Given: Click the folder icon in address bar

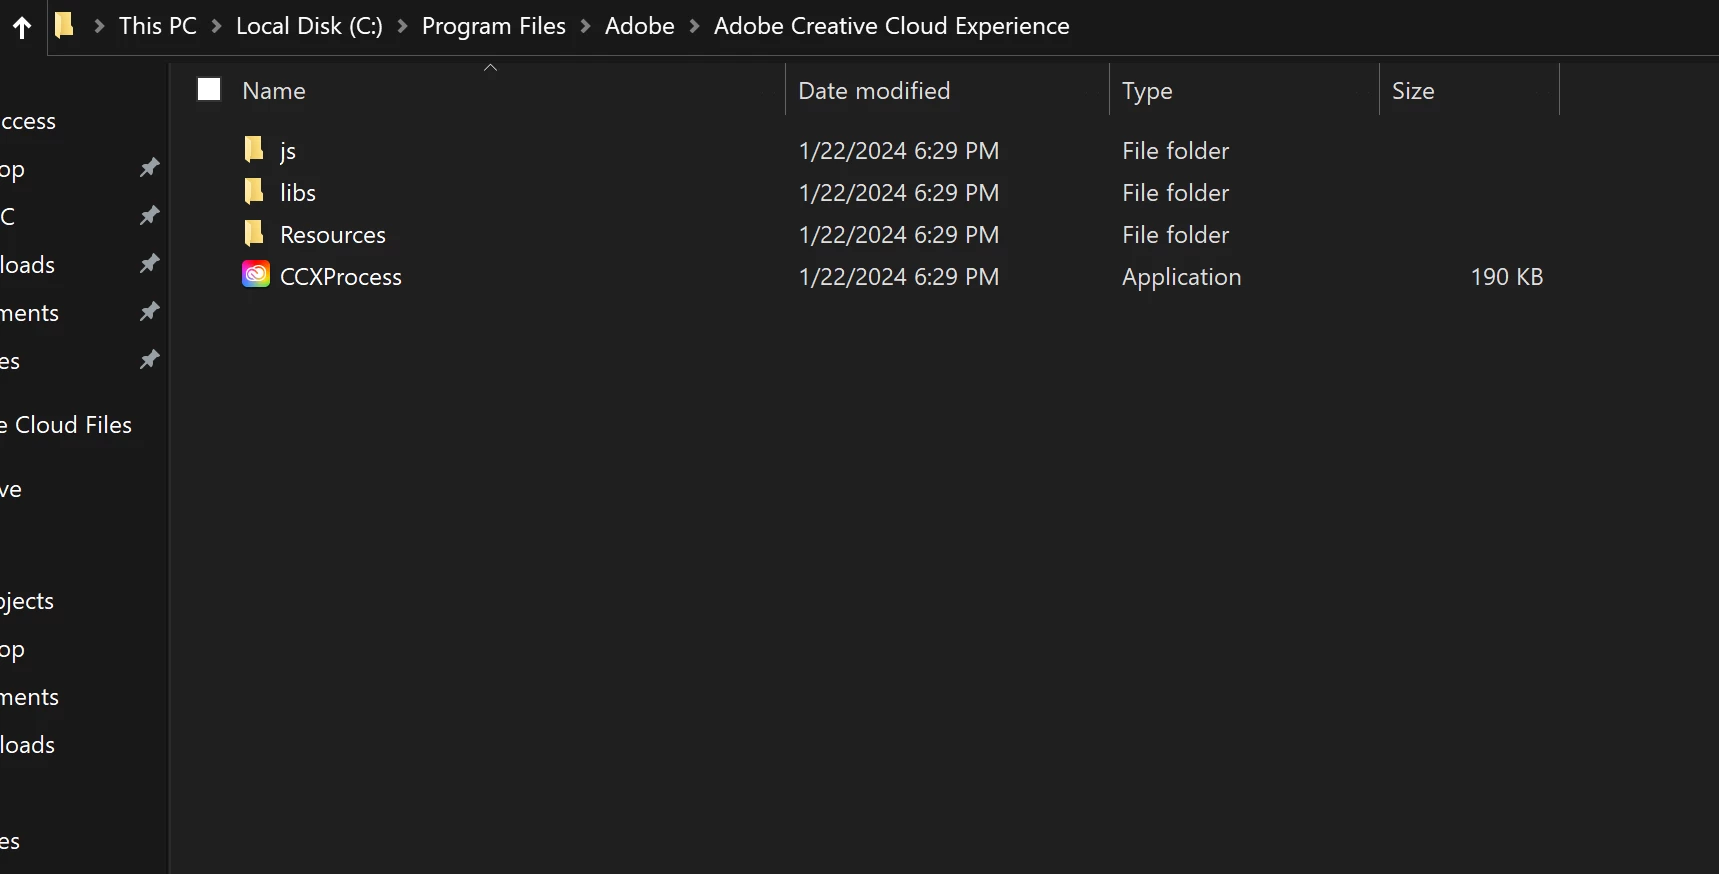Looking at the screenshot, I should tap(64, 25).
